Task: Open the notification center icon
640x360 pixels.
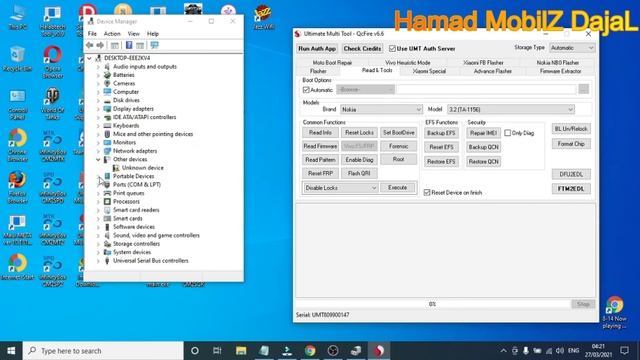Action: tap(624, 351)
